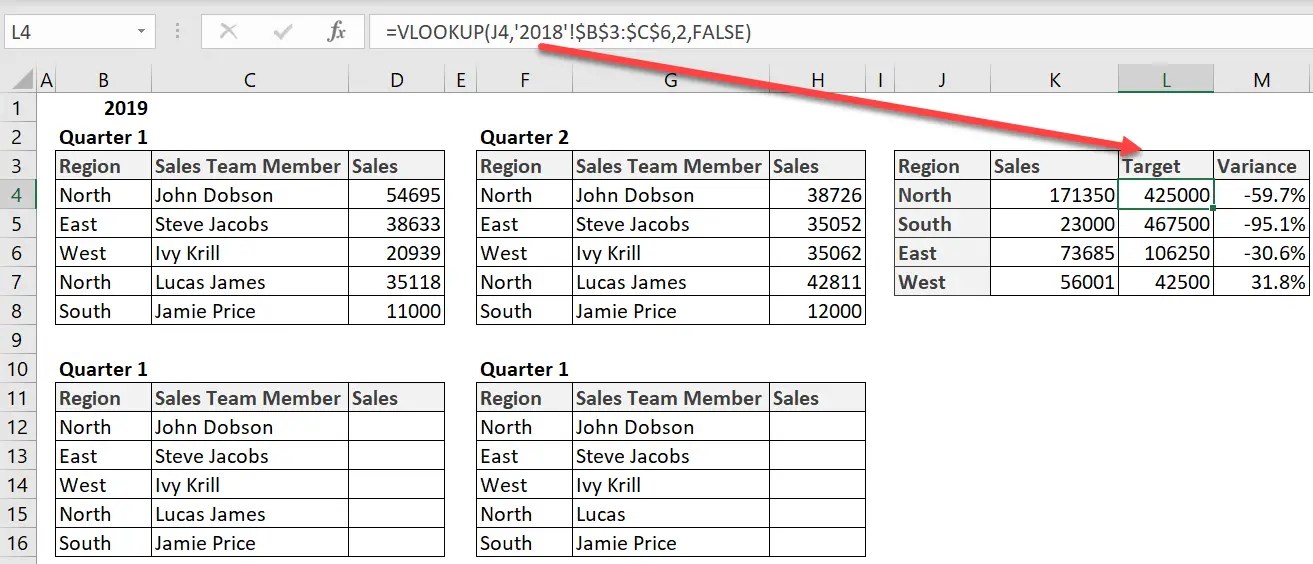Click the Enter checkmark formula bar icon

pos(282,32)
